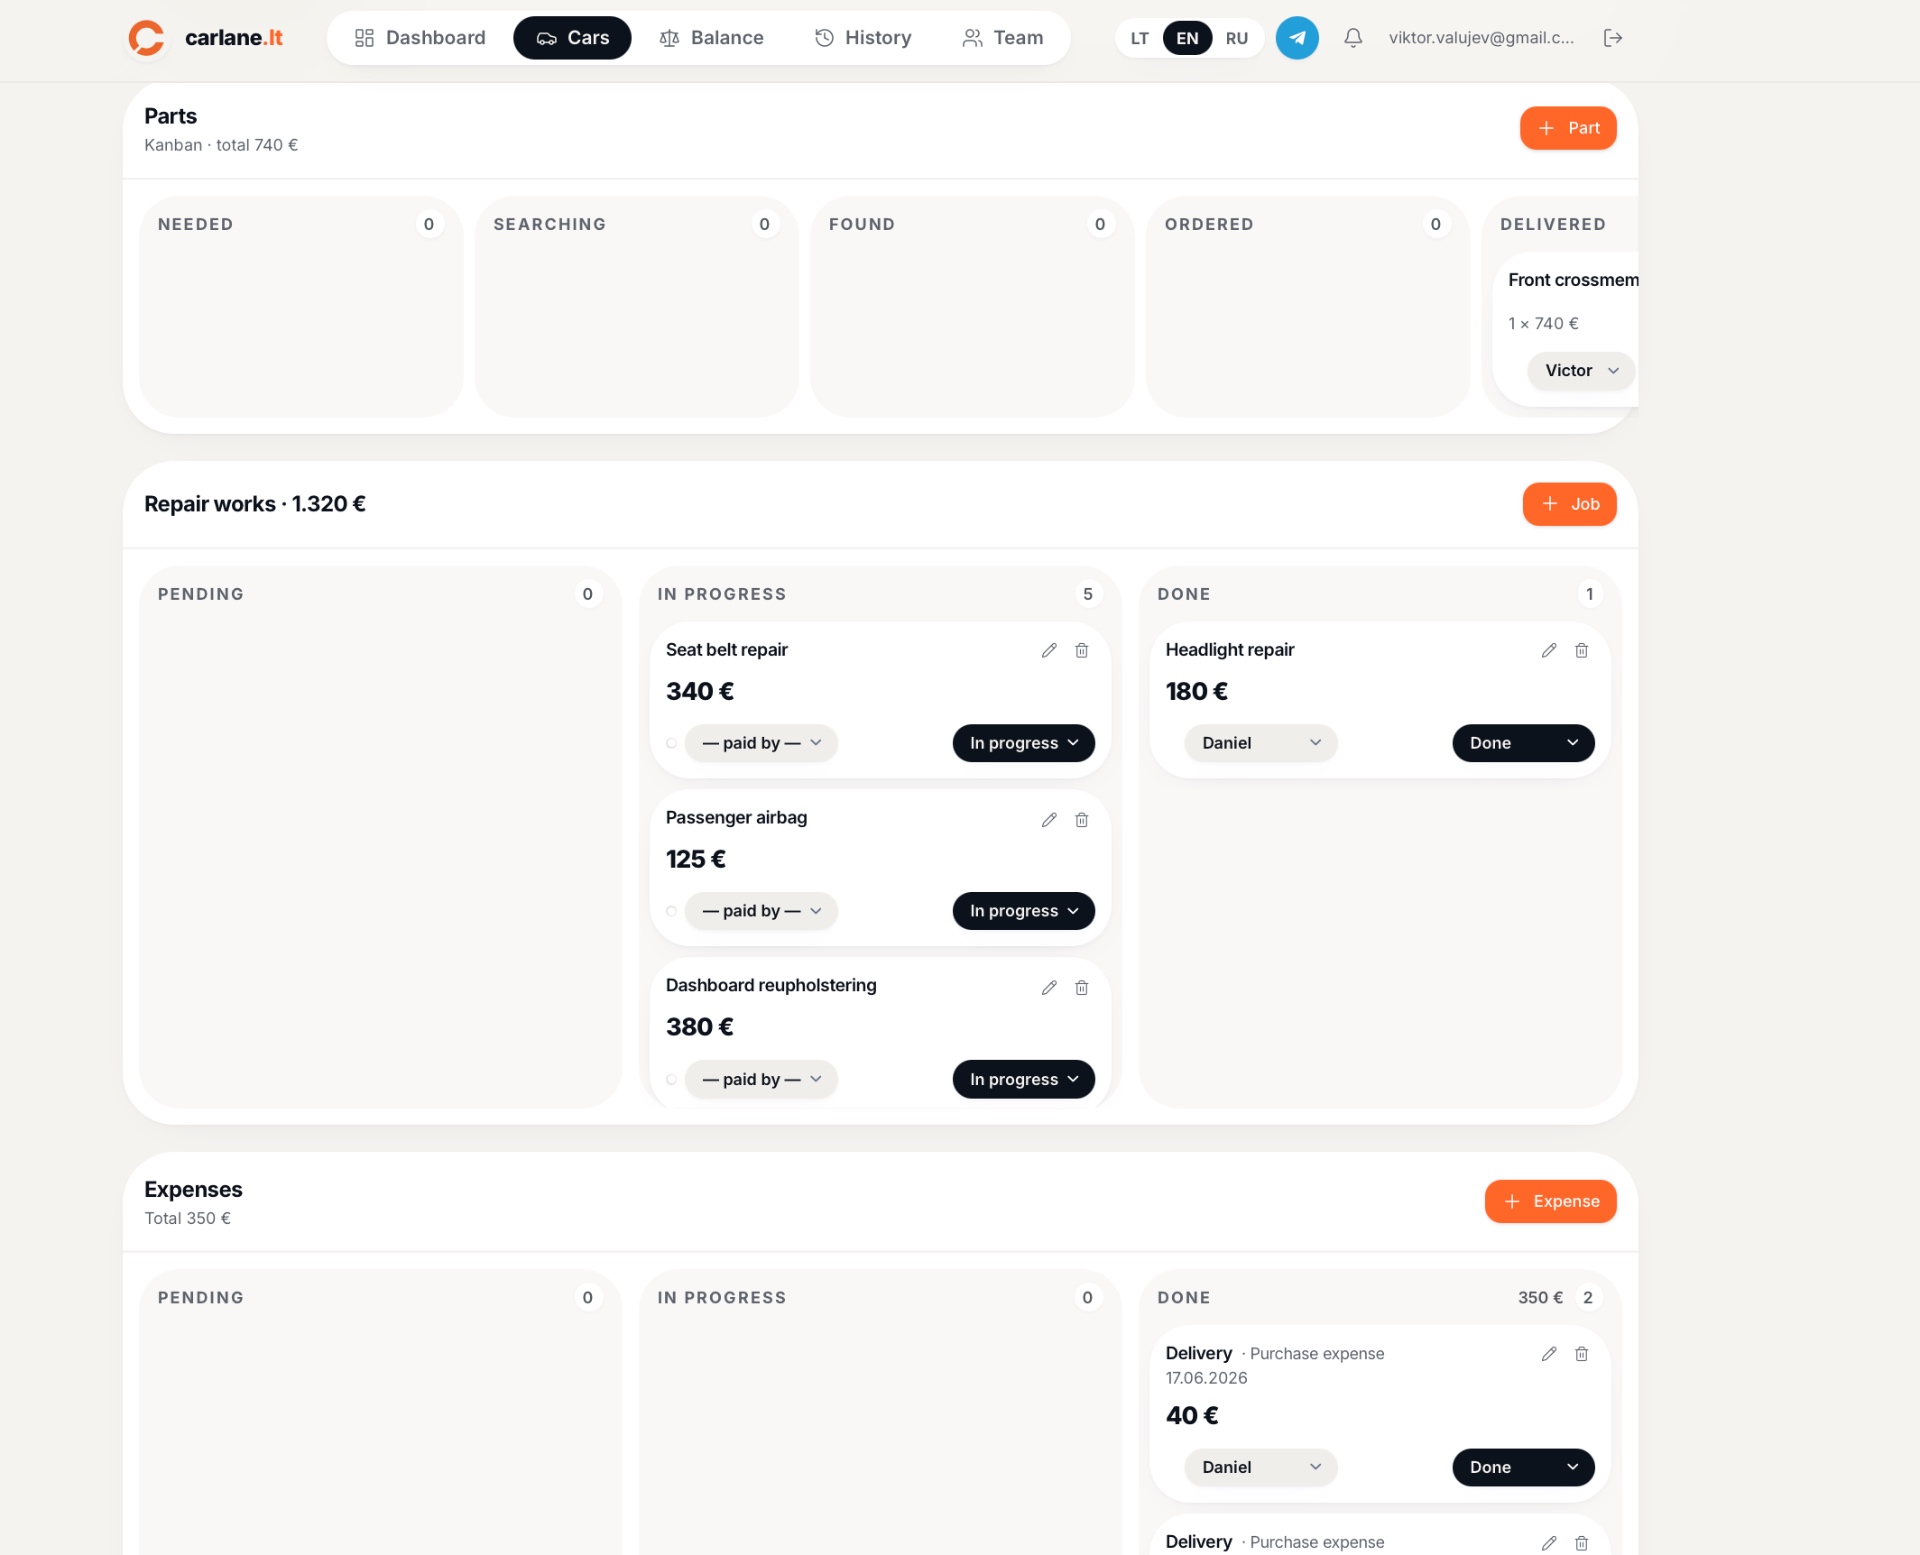Open the Balance tab
The width and height of the screenshot is (1920, 1555).
pos(711,38)
